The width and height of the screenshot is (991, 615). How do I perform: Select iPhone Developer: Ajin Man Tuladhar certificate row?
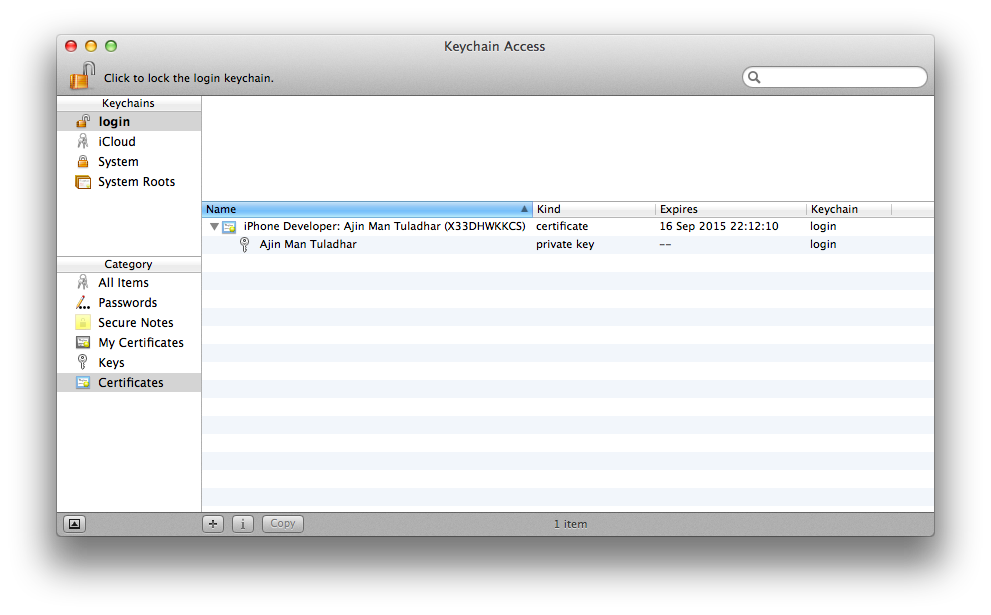point(568,226)
